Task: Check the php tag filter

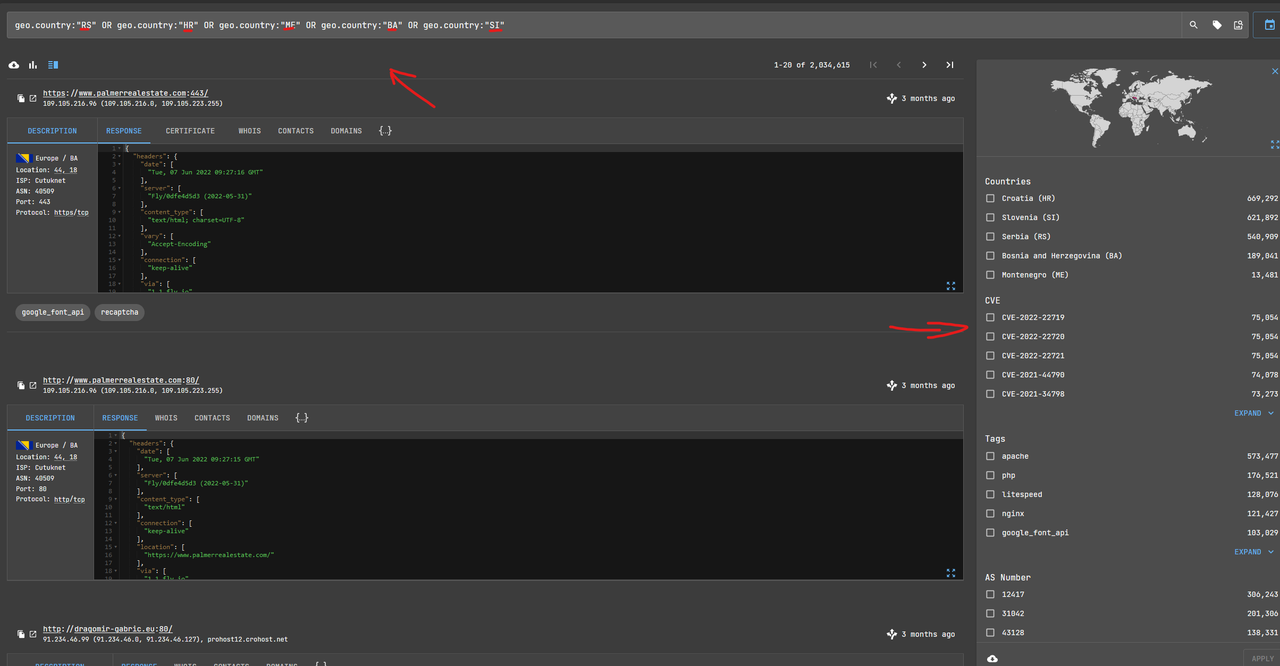Action: click(x=990, y=475)
